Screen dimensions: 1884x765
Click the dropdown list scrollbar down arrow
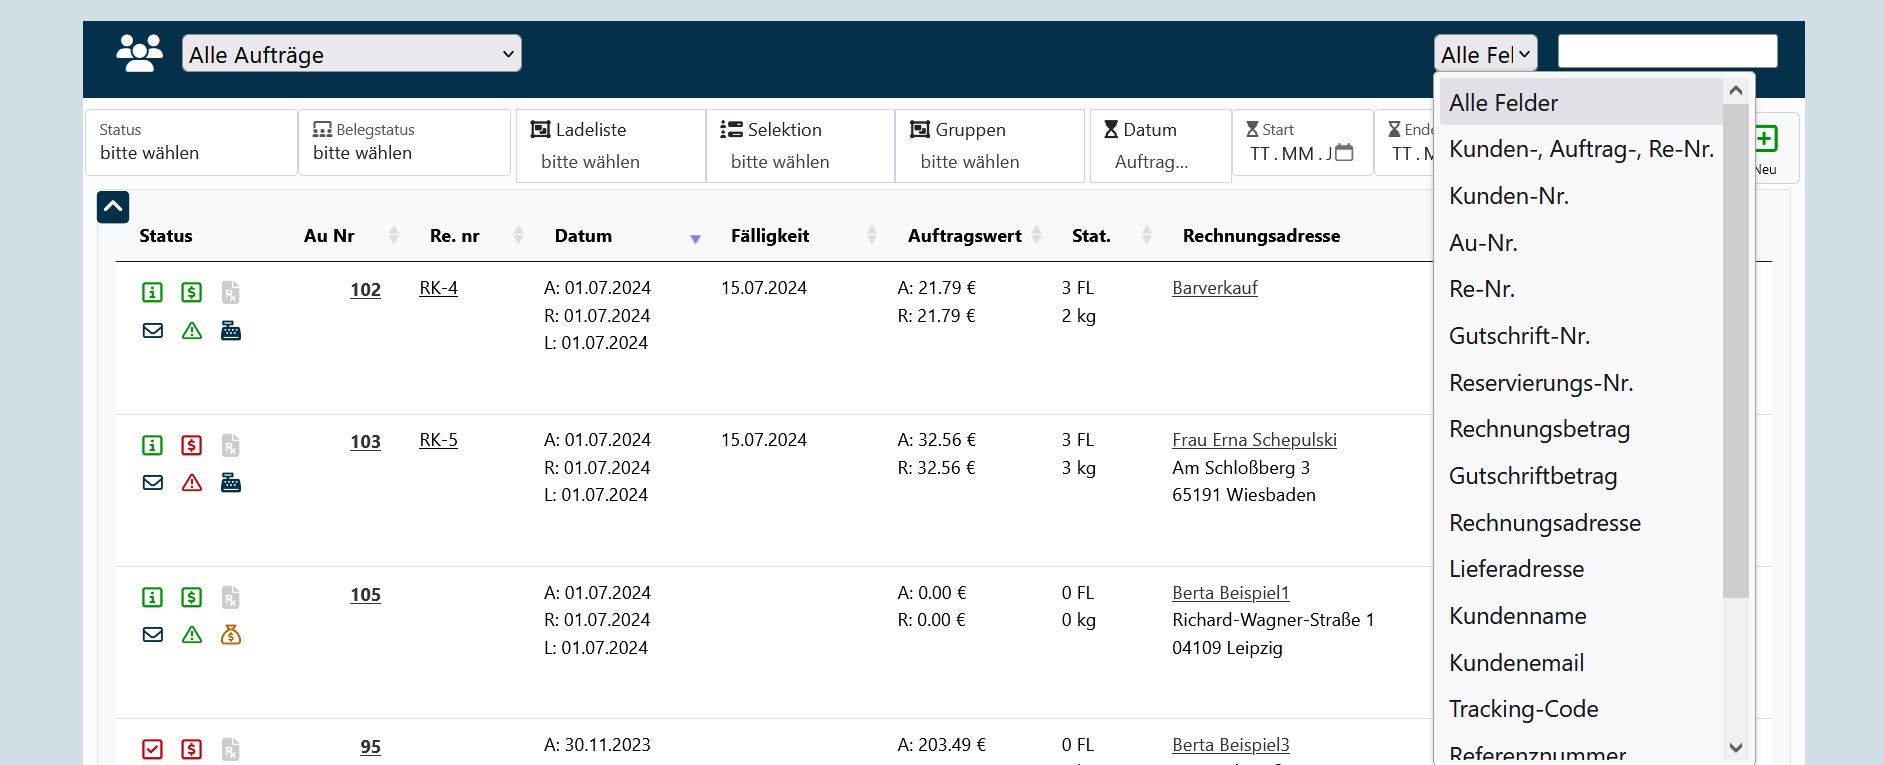tap(1736, 747)
